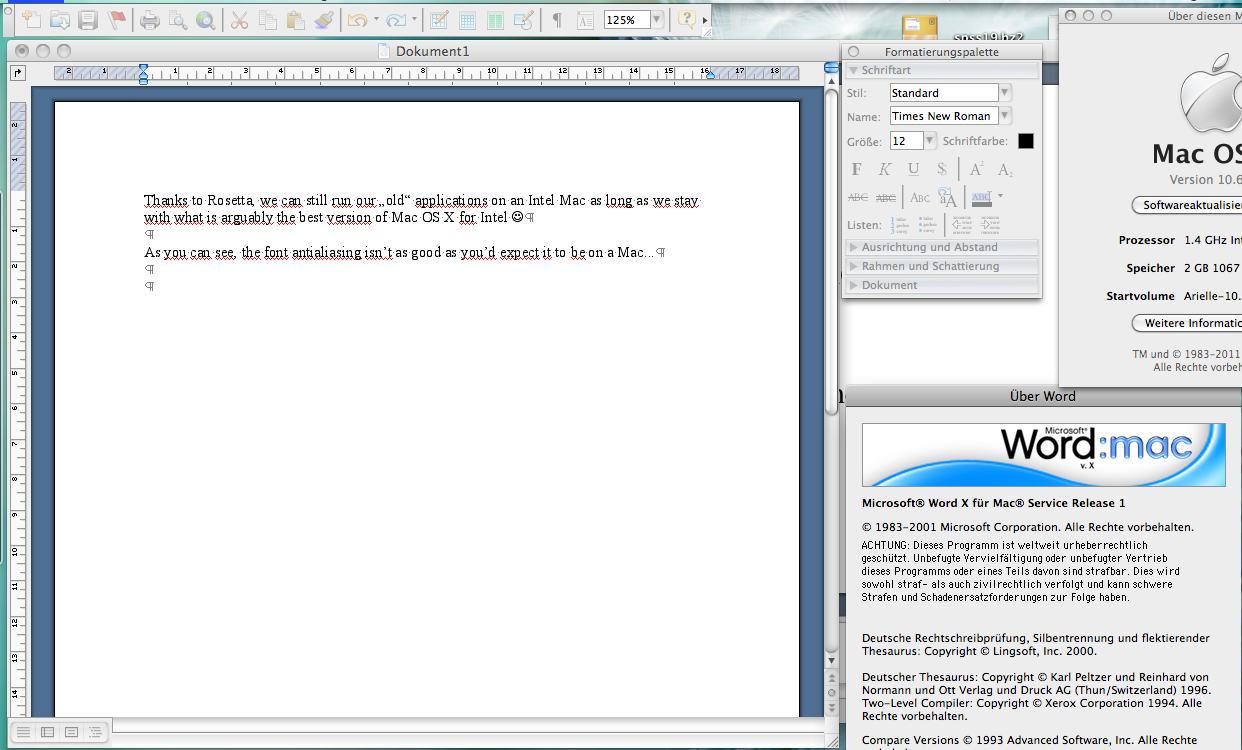Select the Format Painter brush icon

click(323, 19)
